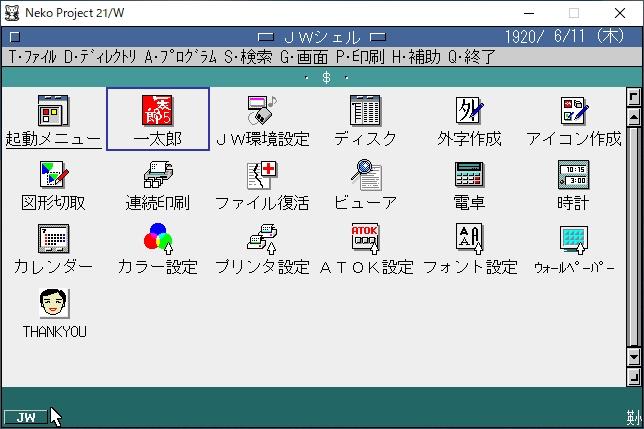
Task: Minimize the Neko Project 21/W window
Action: click(529, 13)
